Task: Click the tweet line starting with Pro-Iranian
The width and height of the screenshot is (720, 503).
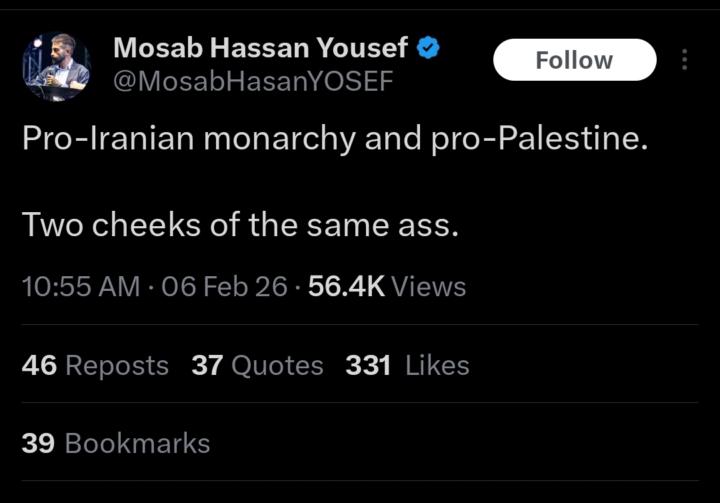Action: point(335,138)
